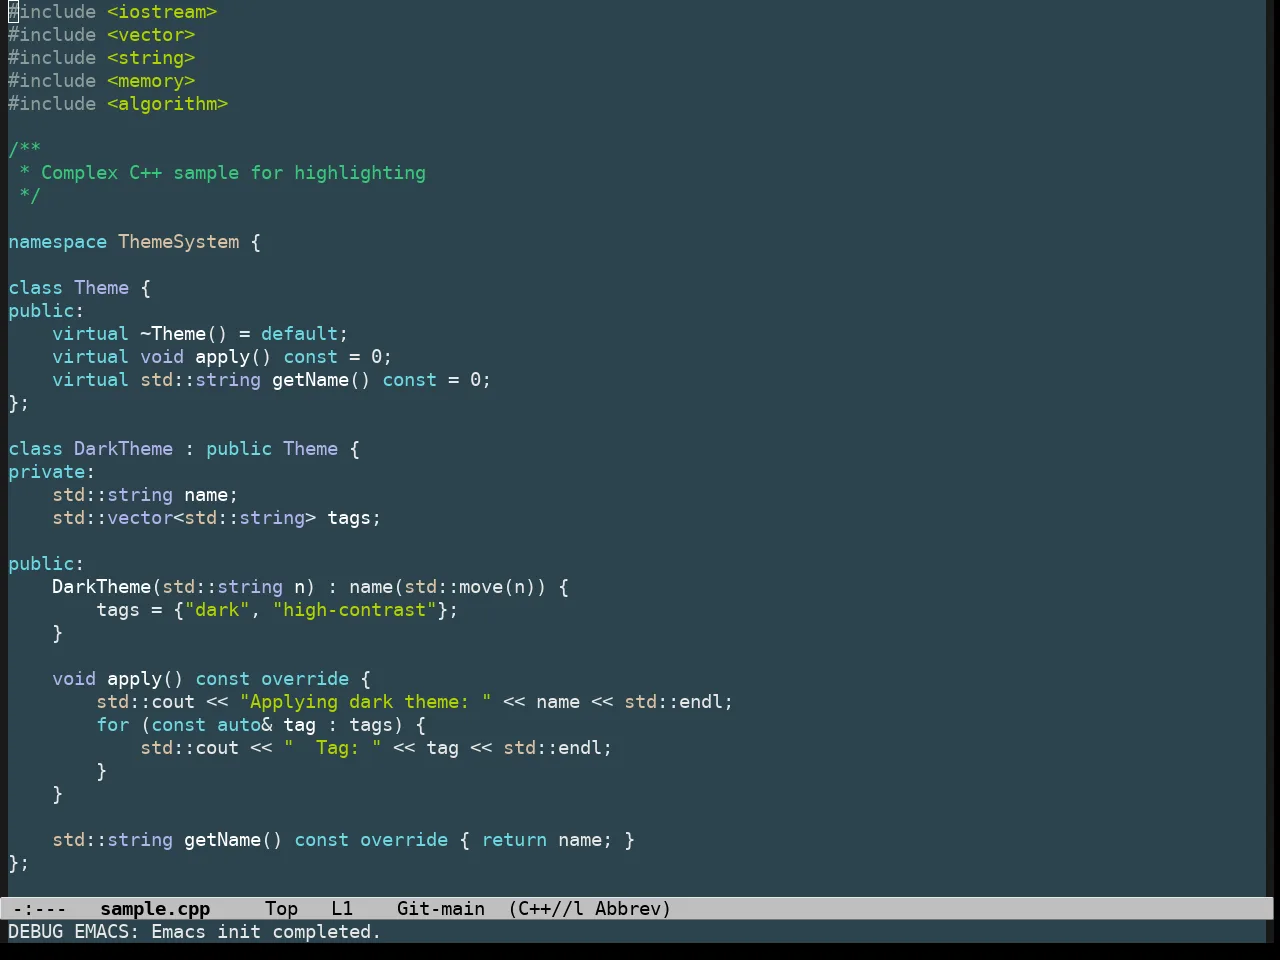1280x960 pixels.
Task: Click the '<string>' include header
Action: [x=151, y=58]
